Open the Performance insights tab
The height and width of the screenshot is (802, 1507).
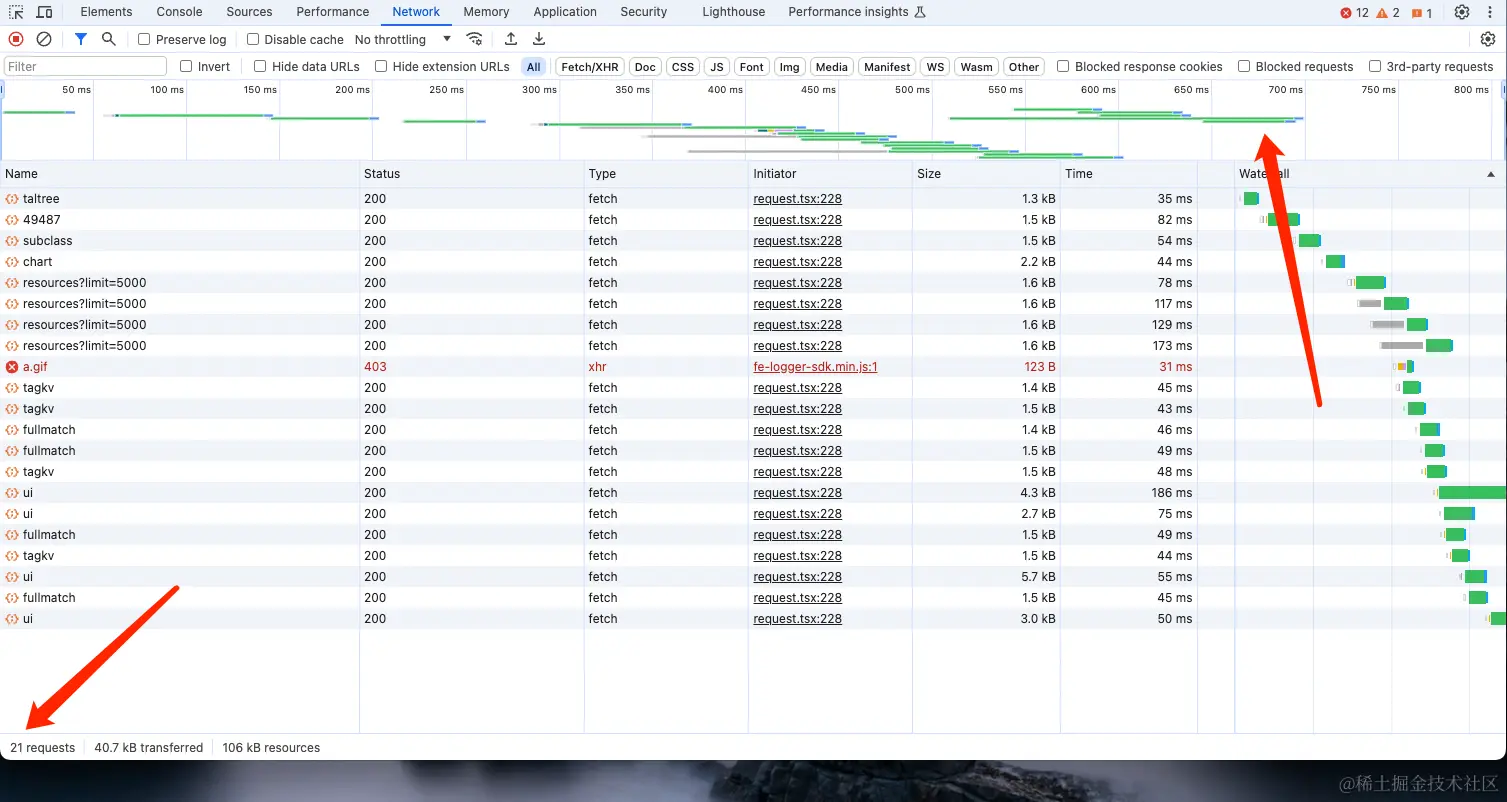tap(857, 12)
